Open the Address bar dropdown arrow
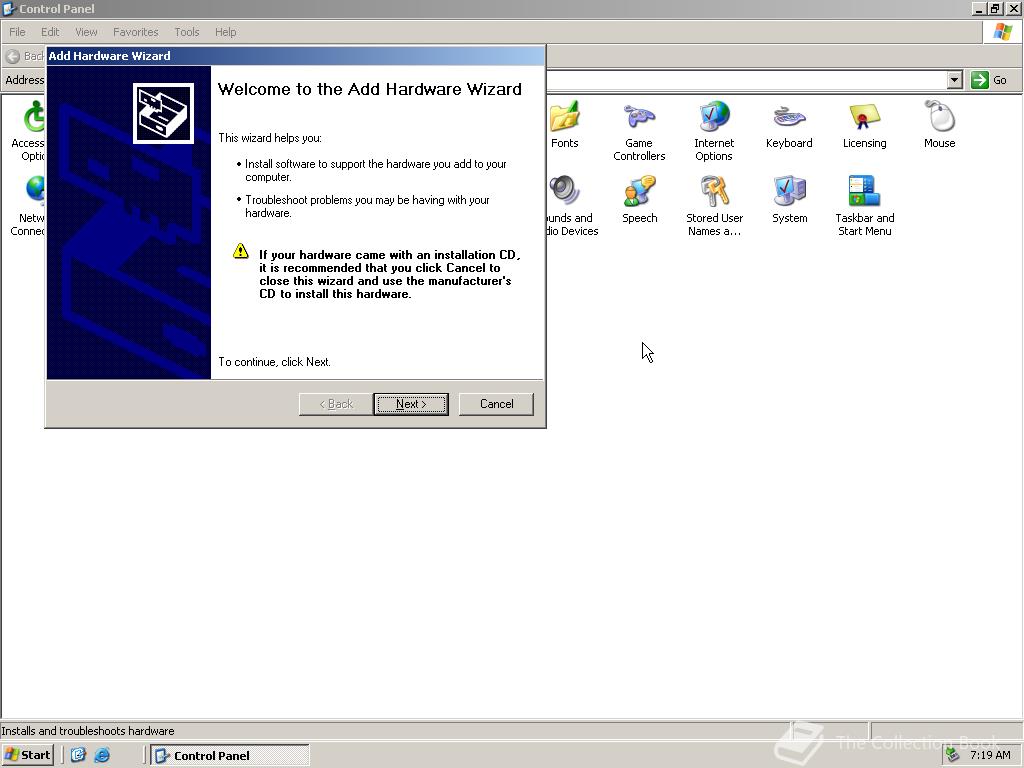 point(955,80)
